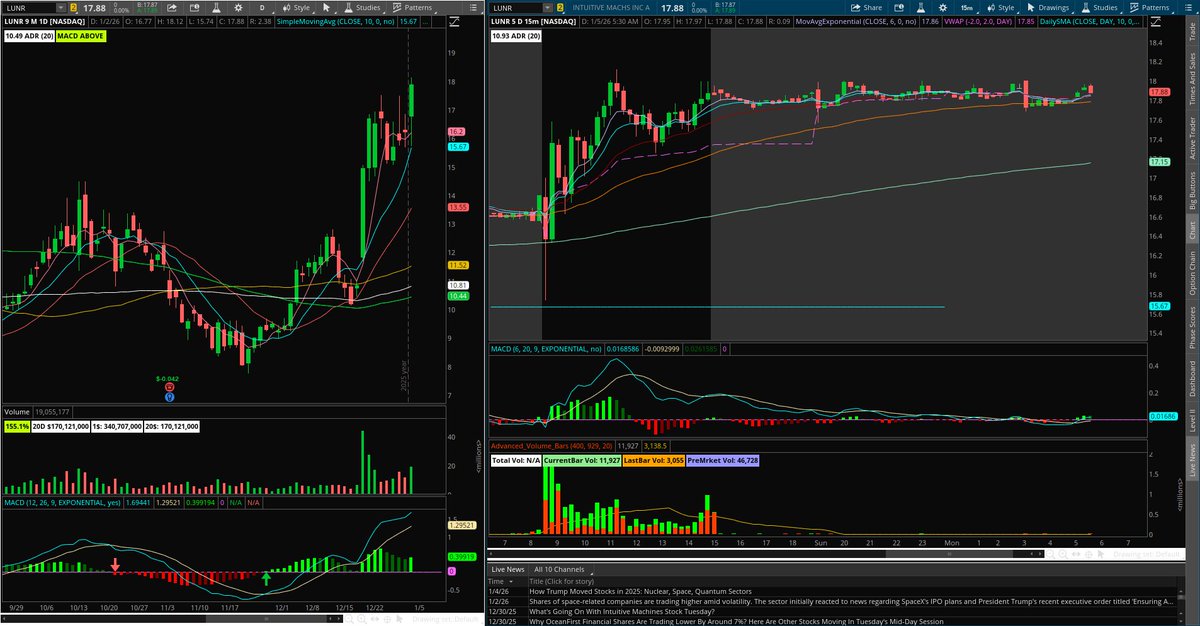Open the Level II sidebar tab

click(x=1191, y=418)
